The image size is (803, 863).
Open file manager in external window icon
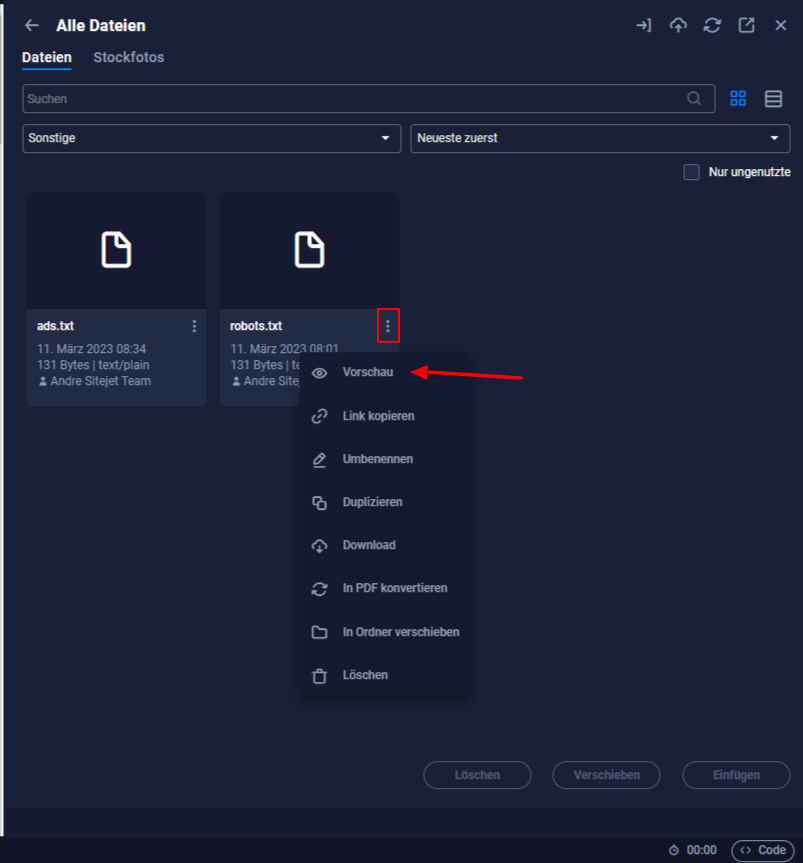tap(746, 26)
